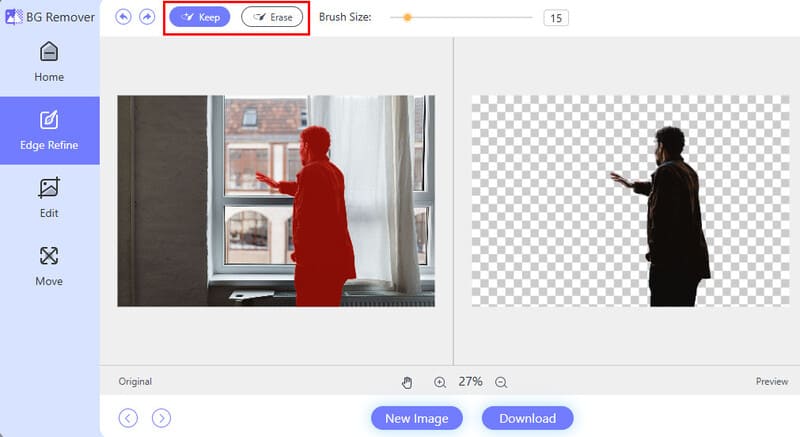Click the Brush Size label
Viewport: 800px width, 437px height.
pyautogui.click(x=345, y=17)
